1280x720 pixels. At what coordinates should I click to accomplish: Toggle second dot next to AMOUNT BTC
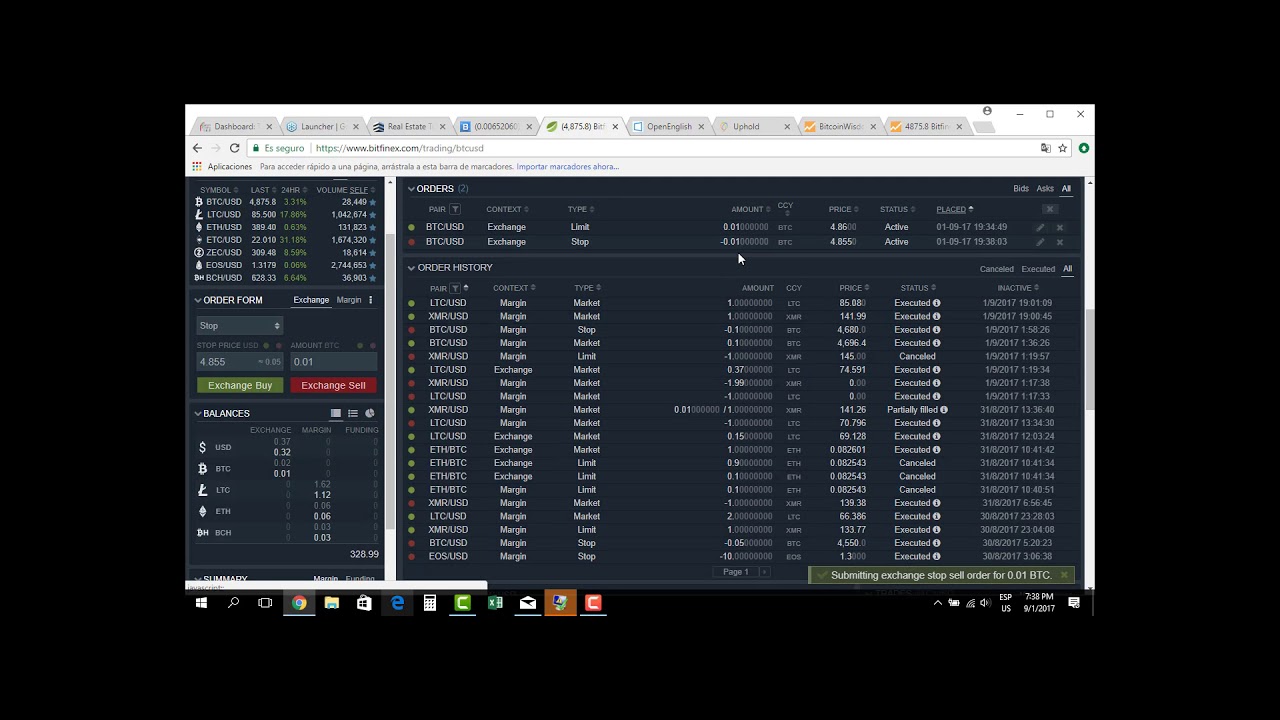click(373, 346)
